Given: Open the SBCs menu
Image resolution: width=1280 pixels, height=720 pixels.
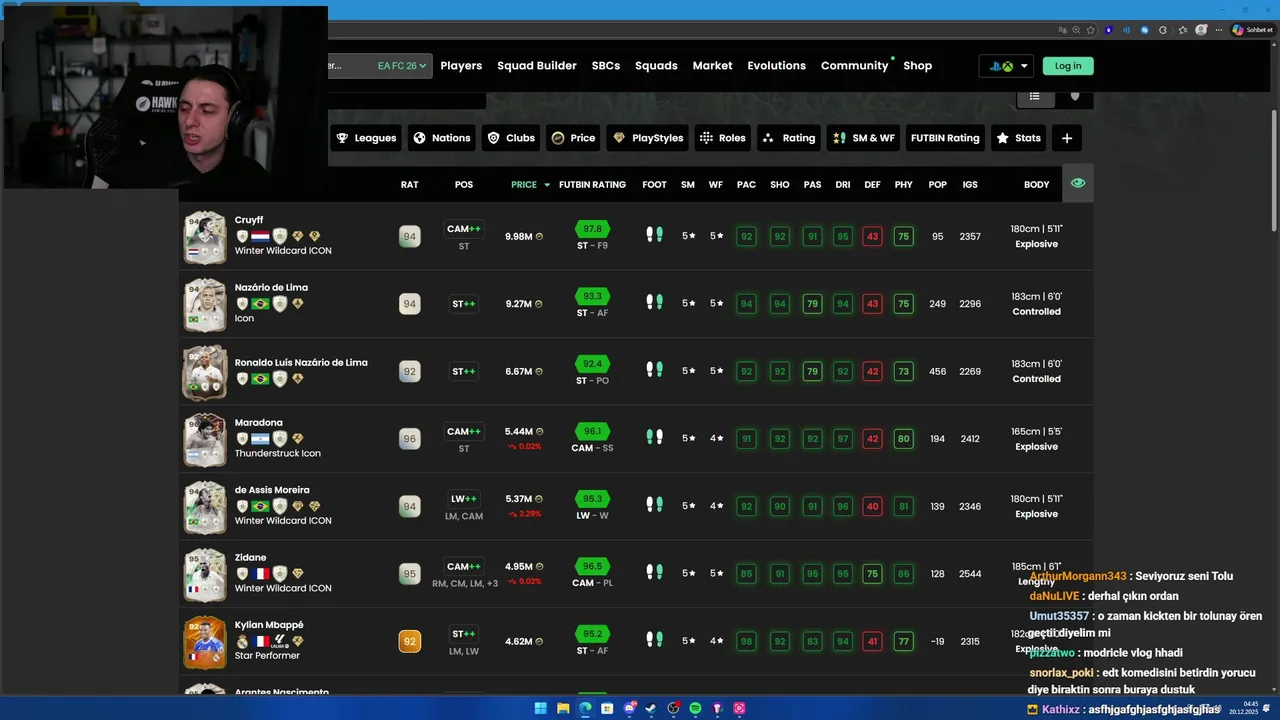Looking at the screenshot, I should [x=606, y=66].
